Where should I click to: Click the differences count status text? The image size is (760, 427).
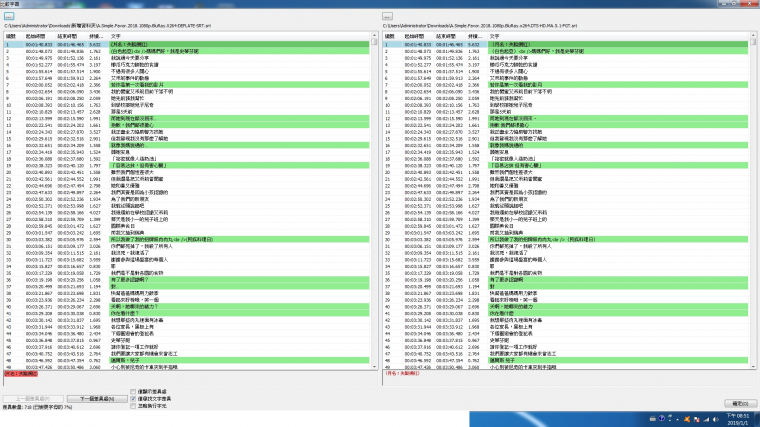pyautogui.click(x=37, y=407)
